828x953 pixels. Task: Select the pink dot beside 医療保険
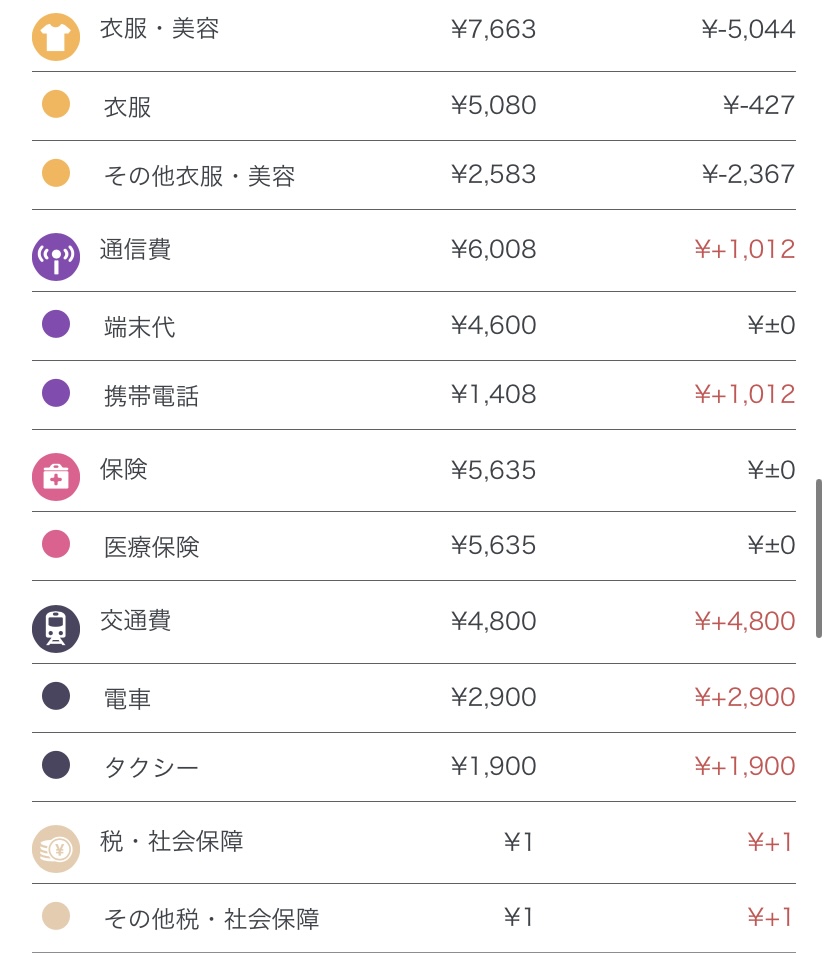tap(56, 545)
